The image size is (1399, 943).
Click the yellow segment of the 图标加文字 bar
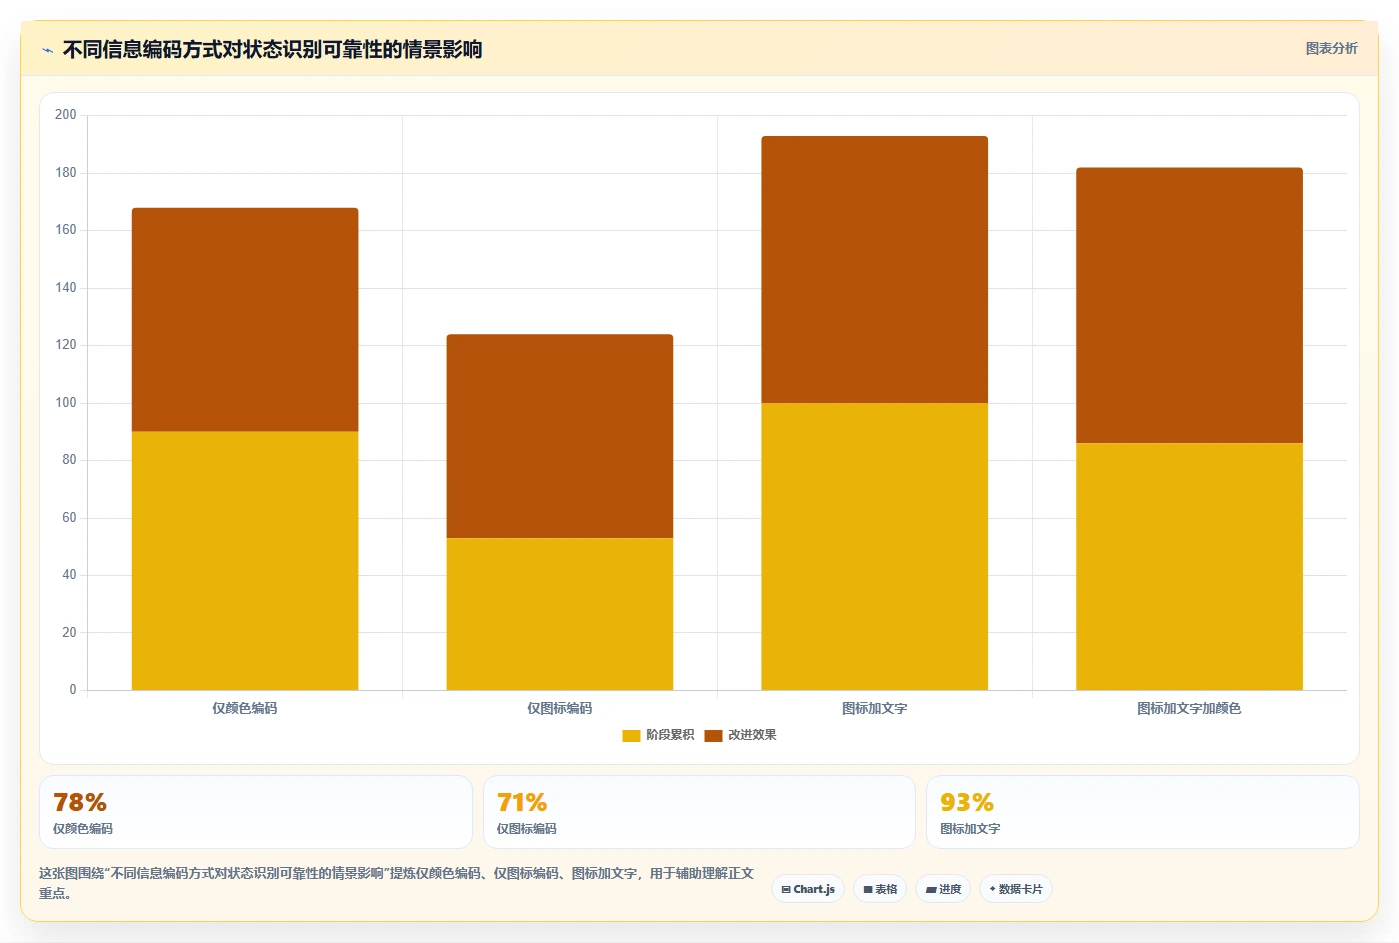875,547
